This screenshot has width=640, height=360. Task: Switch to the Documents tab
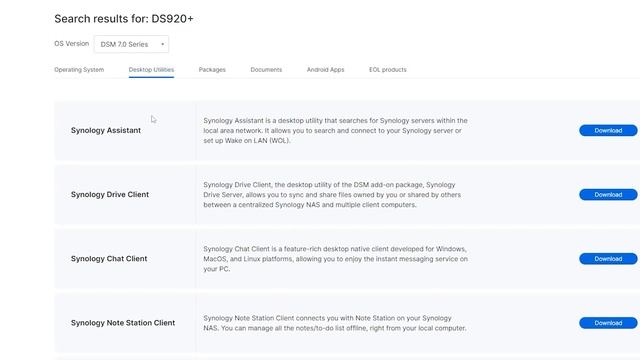[x=266, y=70]
